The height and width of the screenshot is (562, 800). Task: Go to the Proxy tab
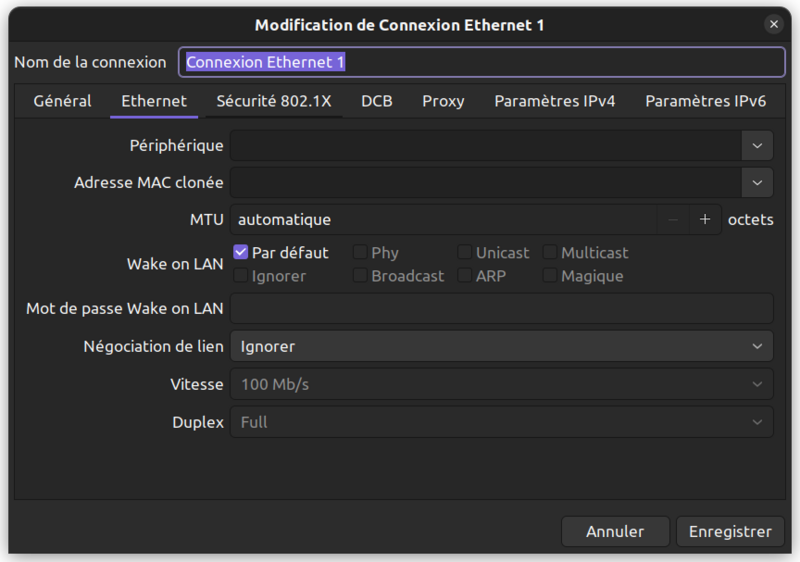443,101
